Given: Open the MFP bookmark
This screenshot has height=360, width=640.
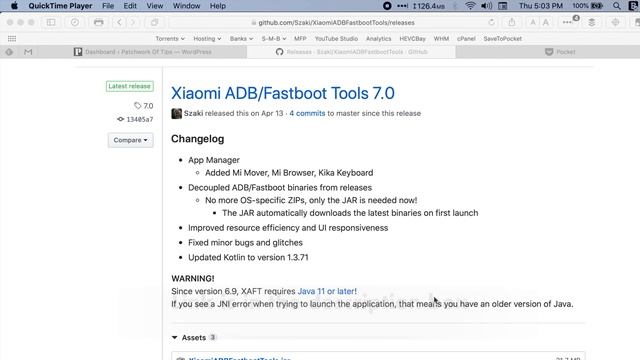Looking at the screenshot, I should (300, 39).
